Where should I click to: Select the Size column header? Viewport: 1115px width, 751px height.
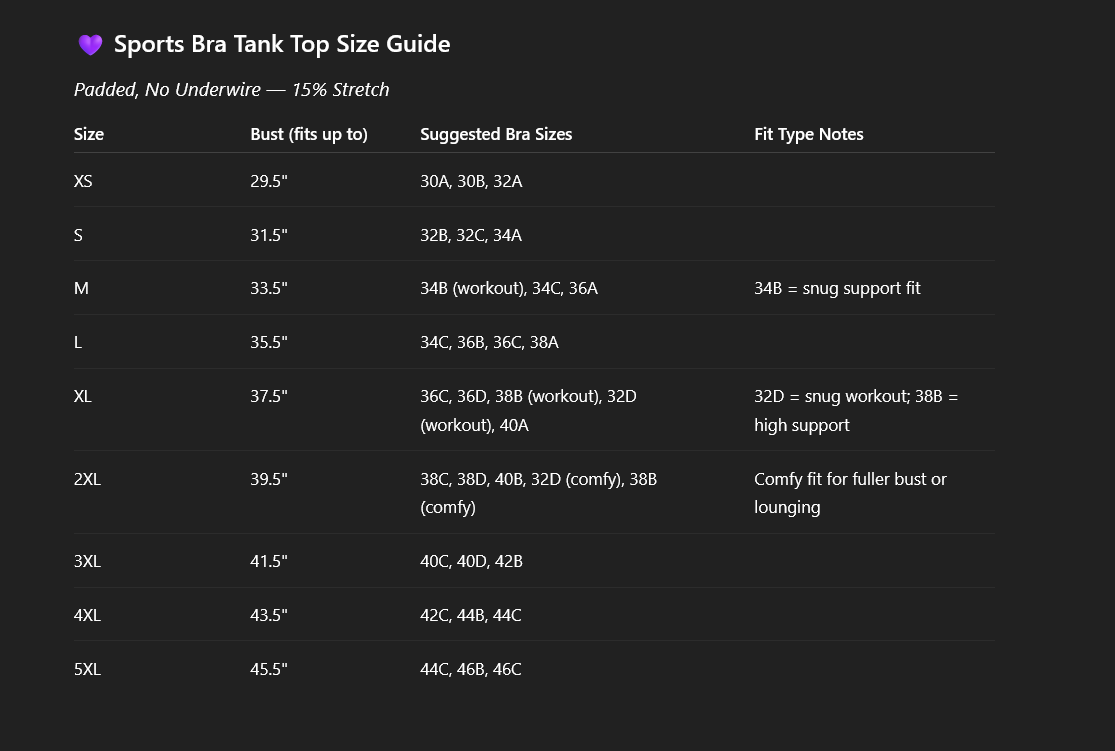tap(89, 134)
